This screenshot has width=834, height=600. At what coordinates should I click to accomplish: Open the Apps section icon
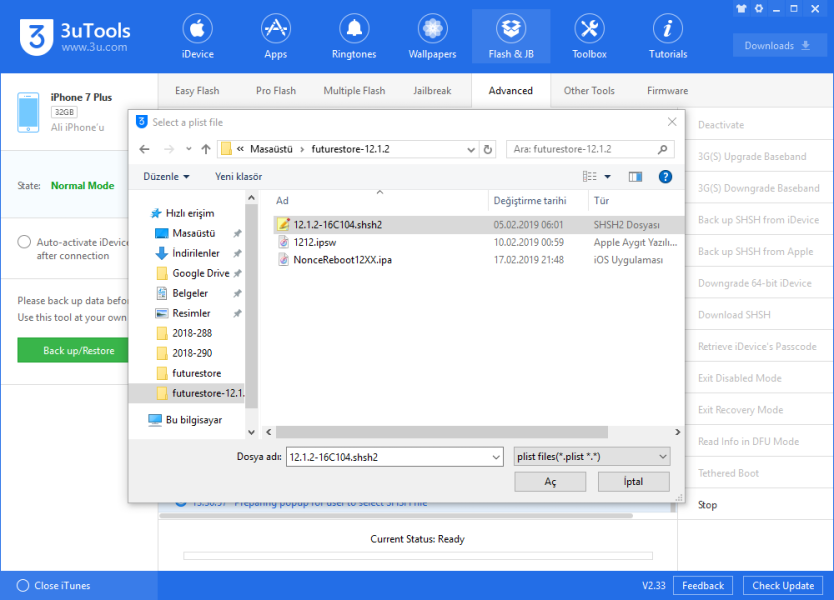click(275, 29)
